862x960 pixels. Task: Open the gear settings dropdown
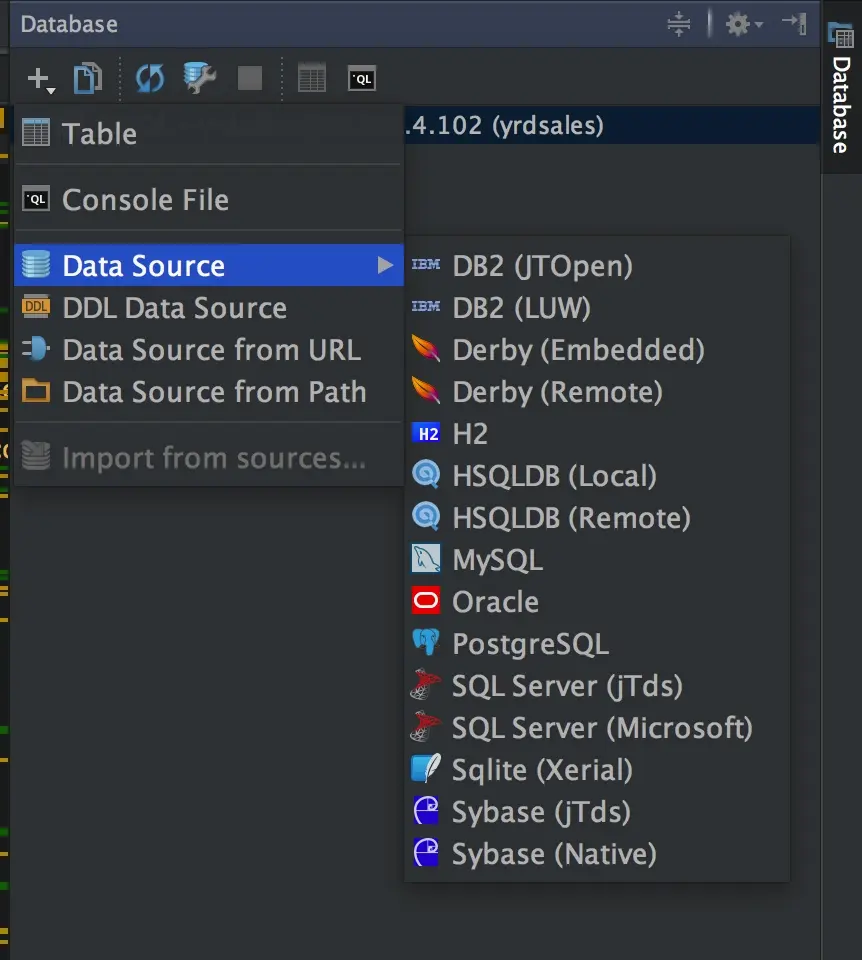pyautogui.click(x=743, y=24)
